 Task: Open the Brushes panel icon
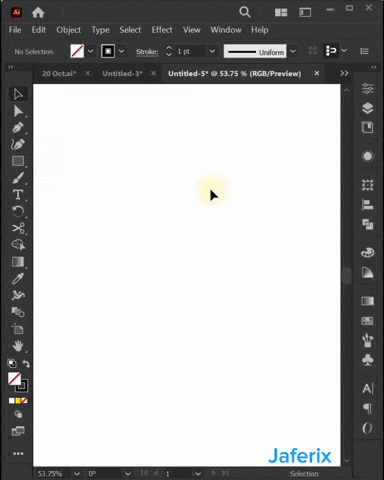click(x=368, y=340)
